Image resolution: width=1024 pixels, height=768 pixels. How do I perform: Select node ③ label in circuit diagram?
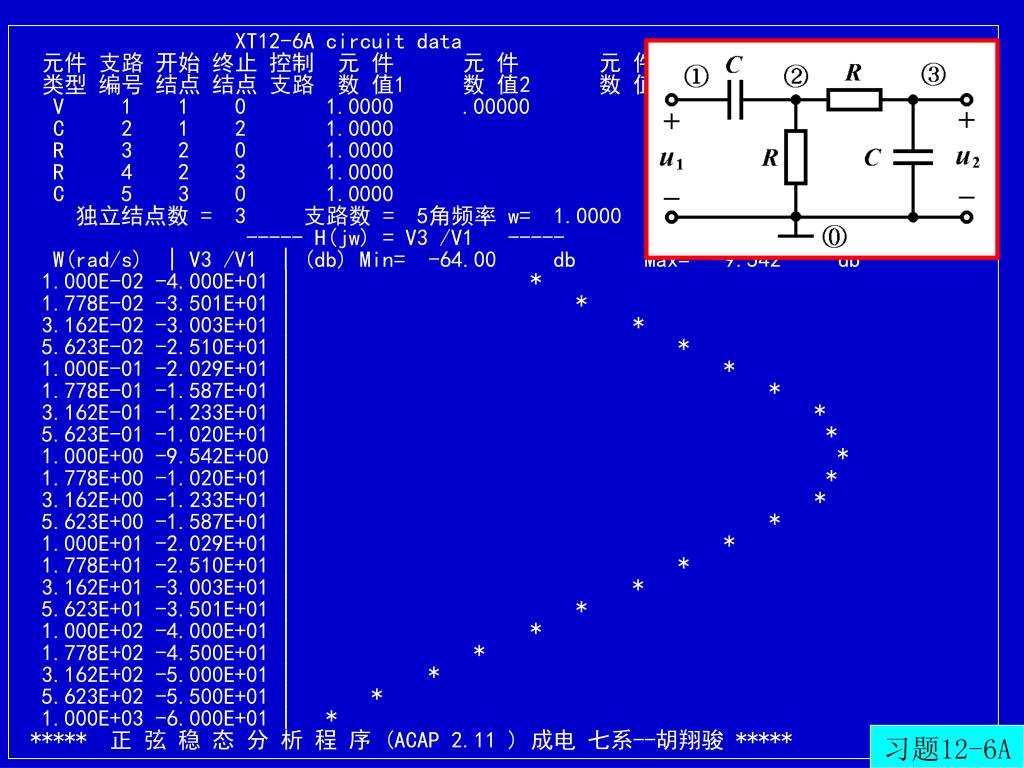(933, 74)
